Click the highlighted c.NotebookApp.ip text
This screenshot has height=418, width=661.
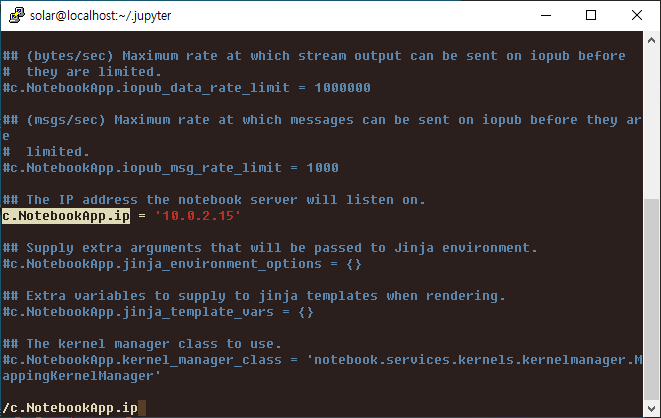[x=66, y=216]
